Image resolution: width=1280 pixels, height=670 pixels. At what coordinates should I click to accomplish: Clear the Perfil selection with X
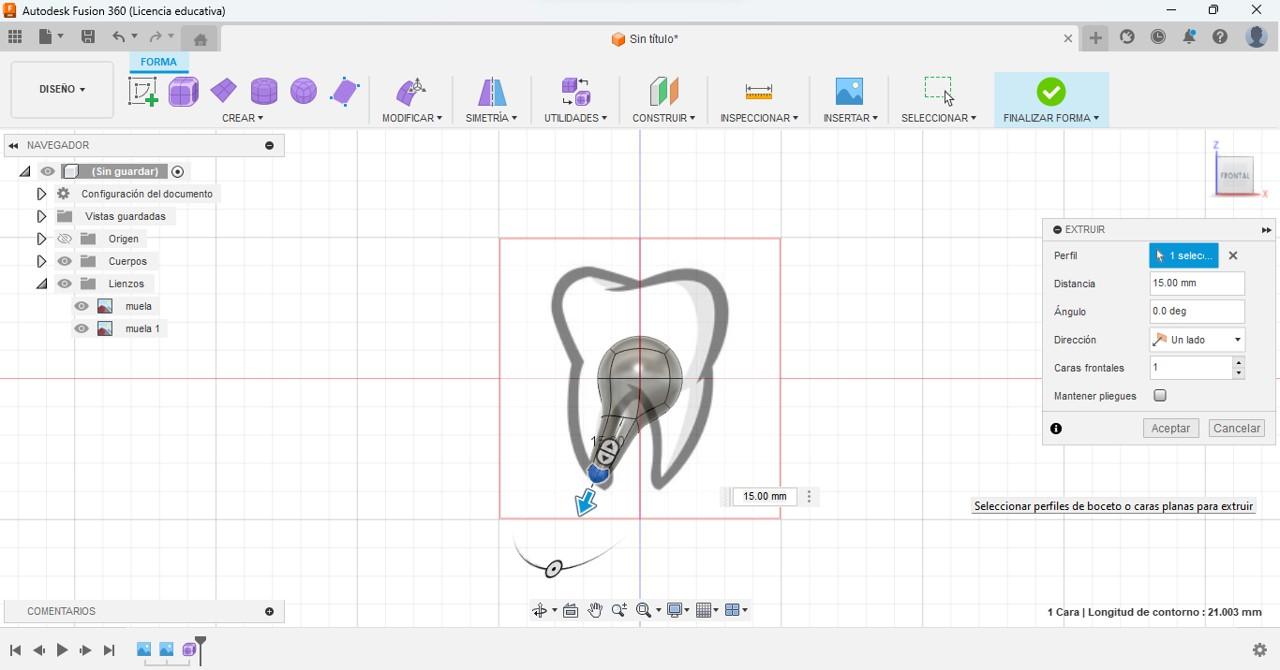[x=1233, y=256]
